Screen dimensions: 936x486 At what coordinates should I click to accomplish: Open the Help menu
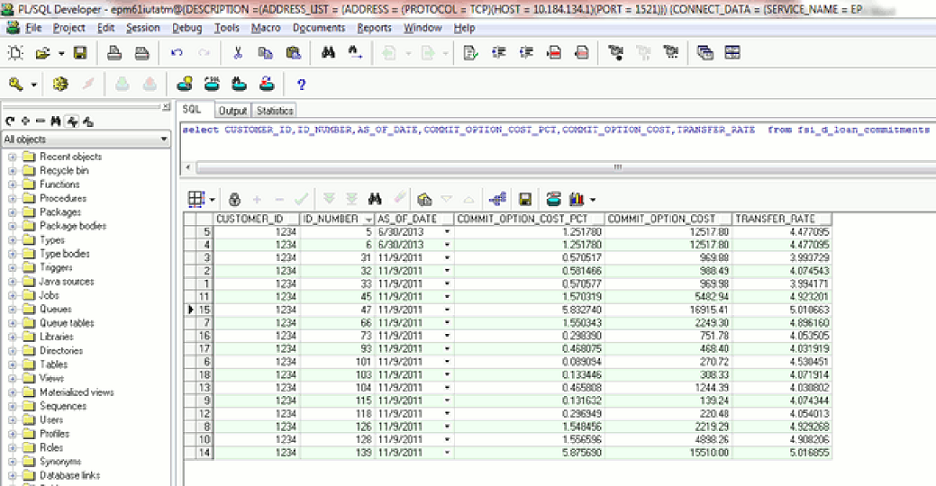(464, 27)
